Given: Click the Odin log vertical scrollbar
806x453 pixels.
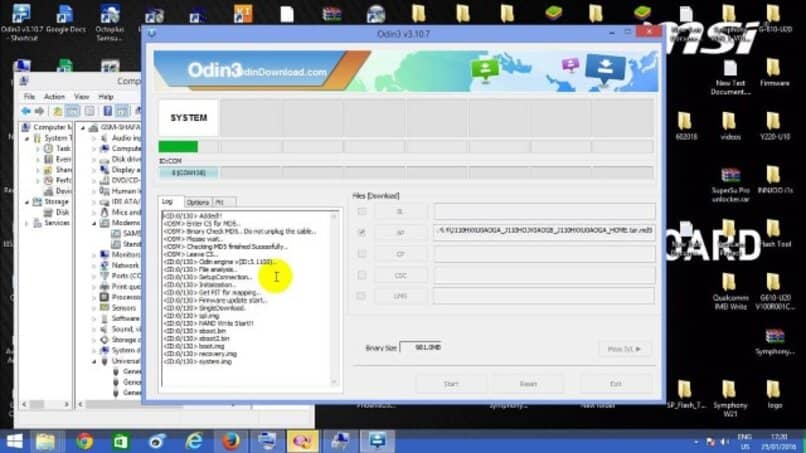Looking at the screenshot, I should point(334,298).
